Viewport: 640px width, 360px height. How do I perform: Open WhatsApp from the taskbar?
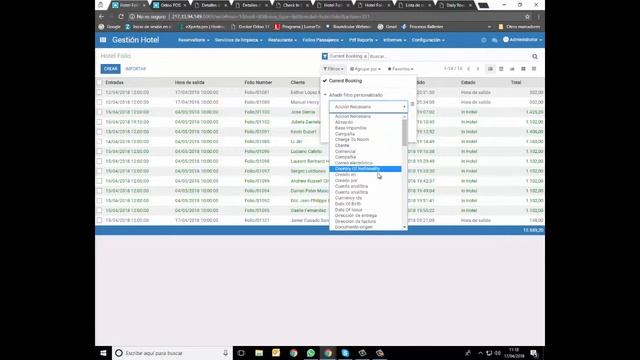coord(311,353)
